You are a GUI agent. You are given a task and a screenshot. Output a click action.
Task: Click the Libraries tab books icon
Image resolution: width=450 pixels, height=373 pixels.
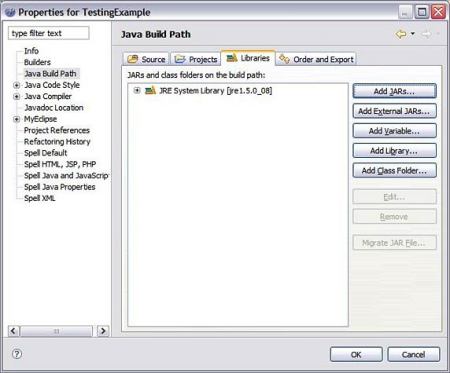click(232, 58)
